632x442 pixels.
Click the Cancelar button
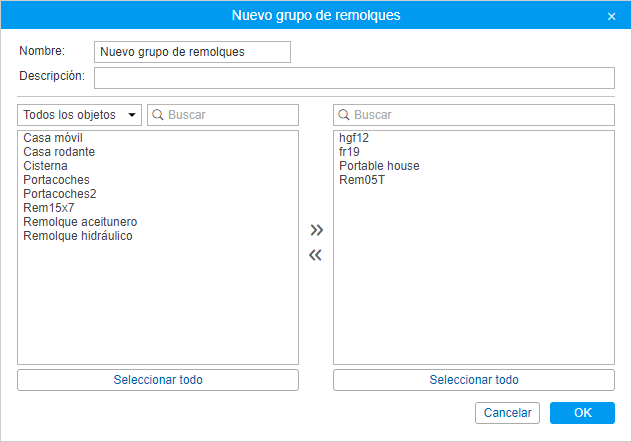[507, 413]
